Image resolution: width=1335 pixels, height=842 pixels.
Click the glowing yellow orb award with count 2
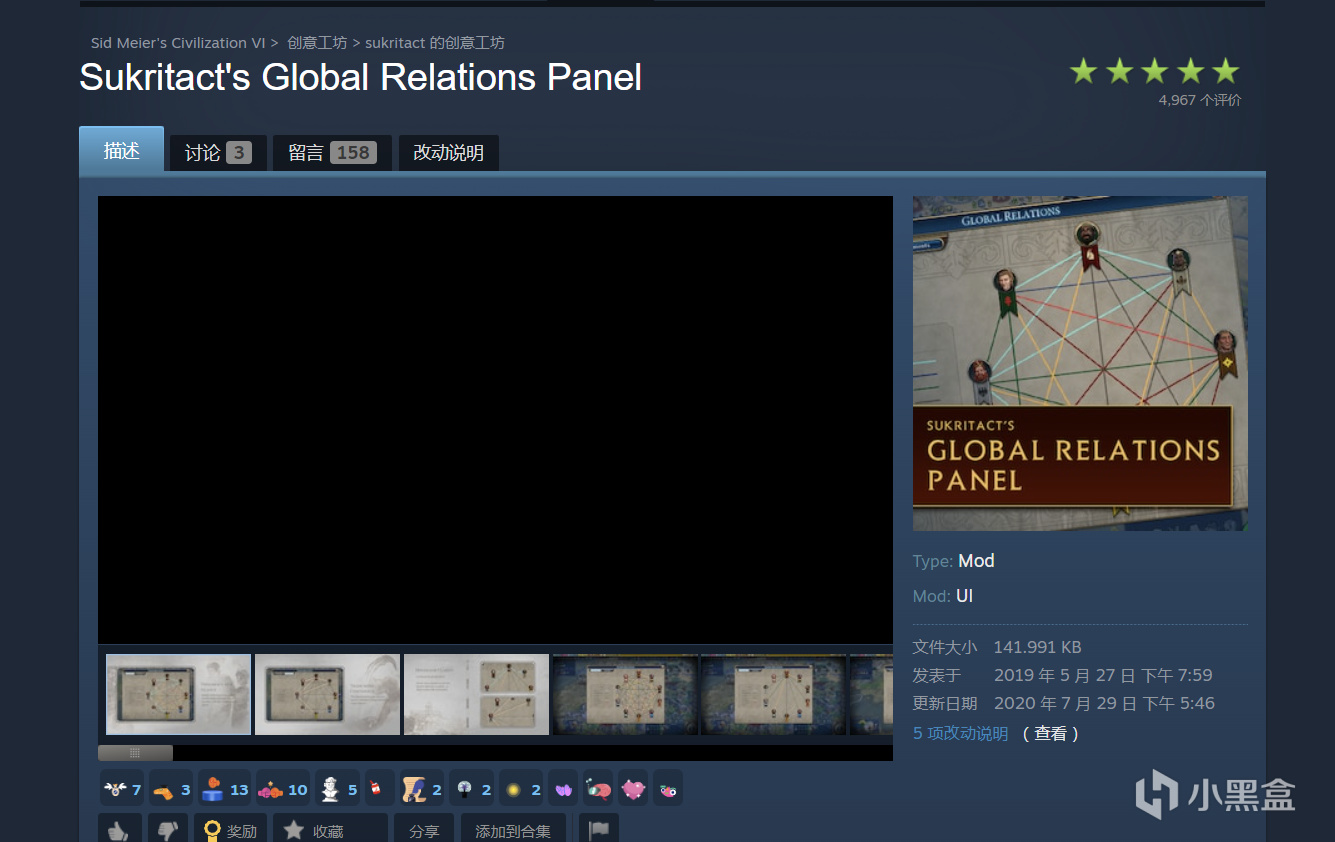522,790
